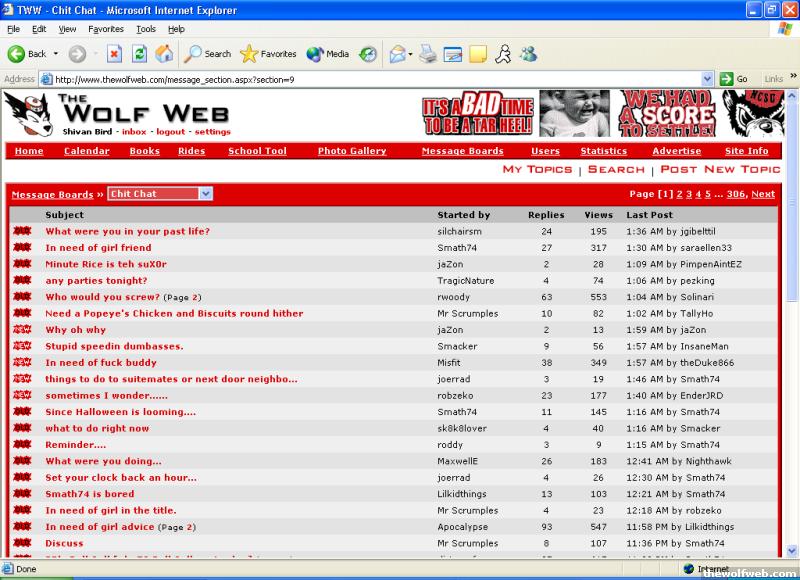Click the Refresh page icon

(140, 54)
